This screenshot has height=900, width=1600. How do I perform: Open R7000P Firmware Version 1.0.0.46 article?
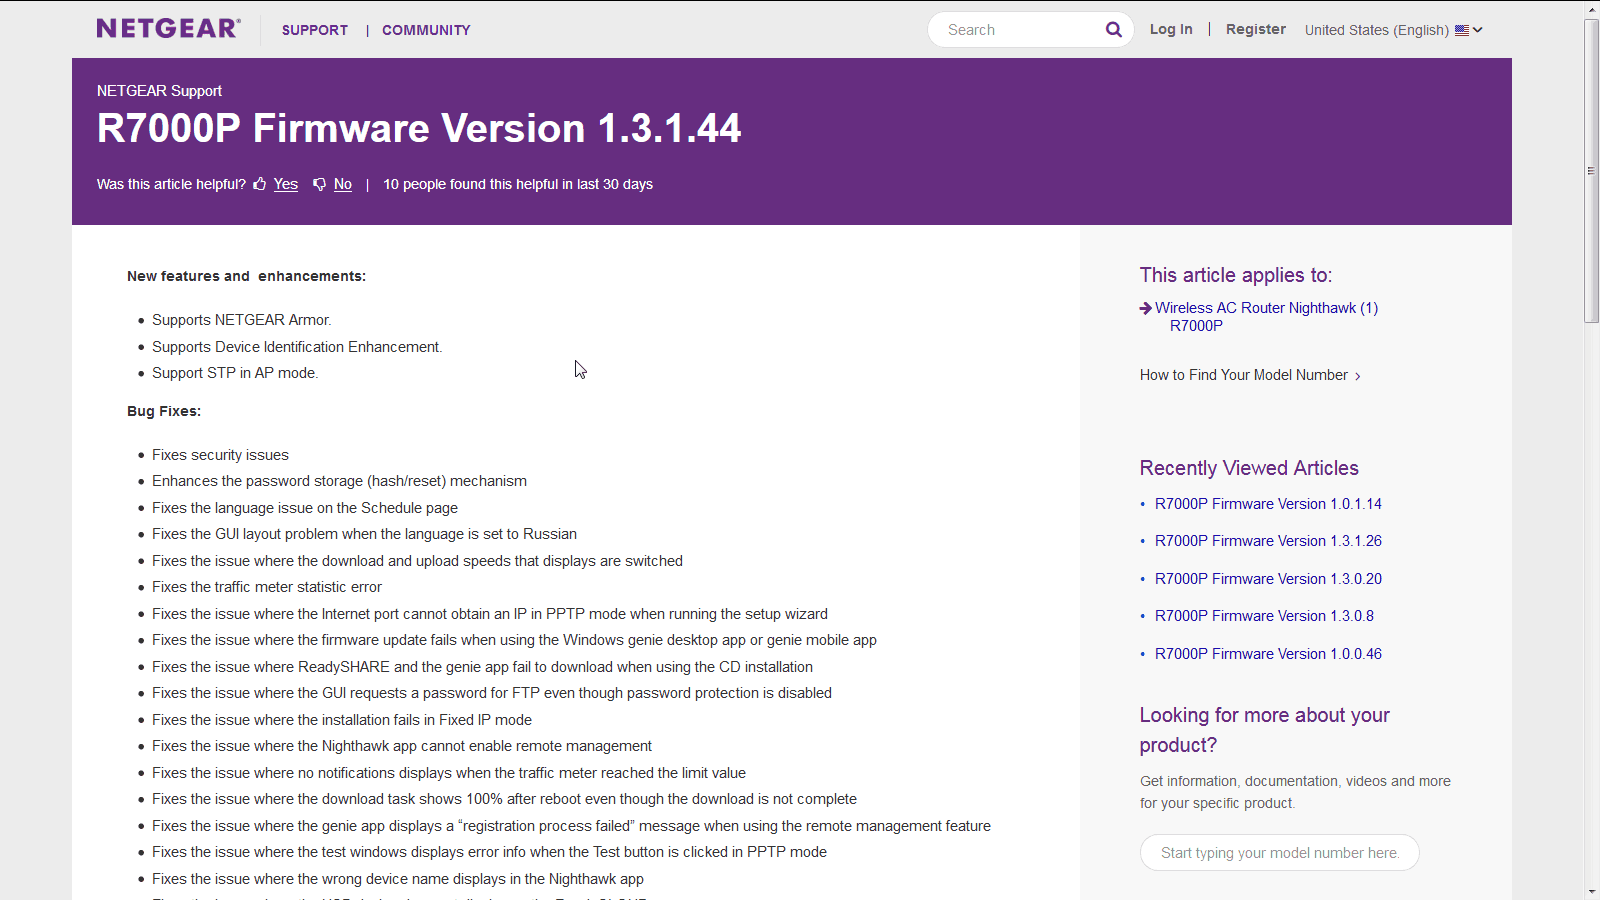[1268, 654]
